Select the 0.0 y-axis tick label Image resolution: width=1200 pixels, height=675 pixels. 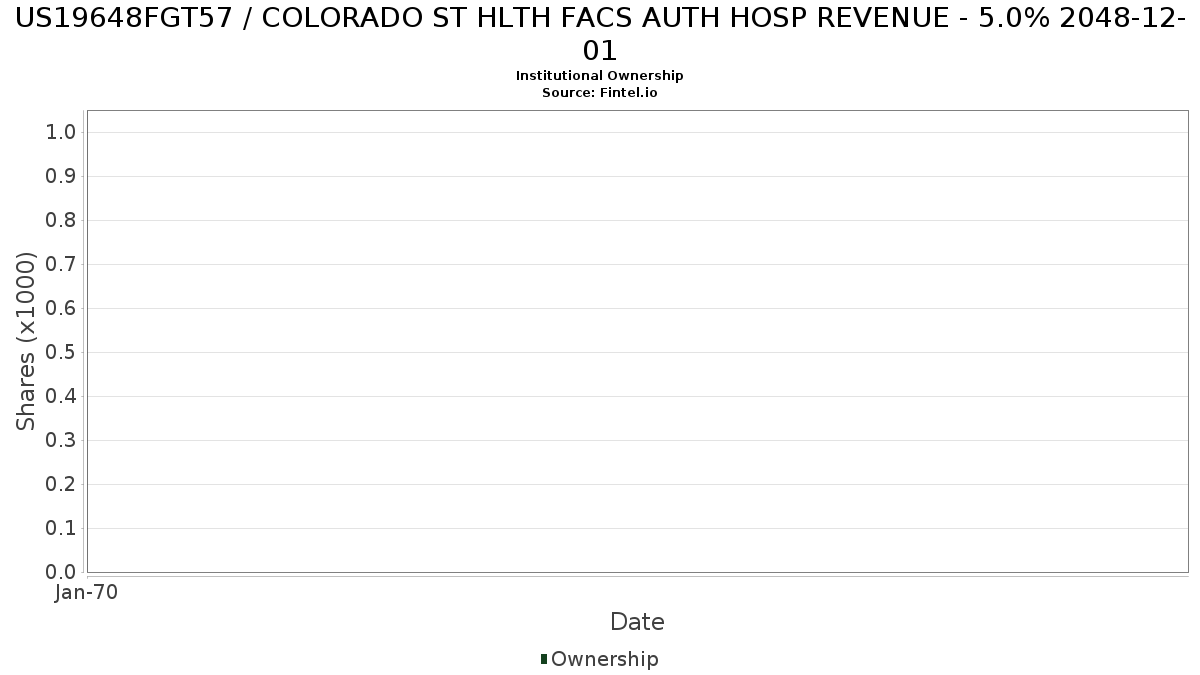(61, 572)
